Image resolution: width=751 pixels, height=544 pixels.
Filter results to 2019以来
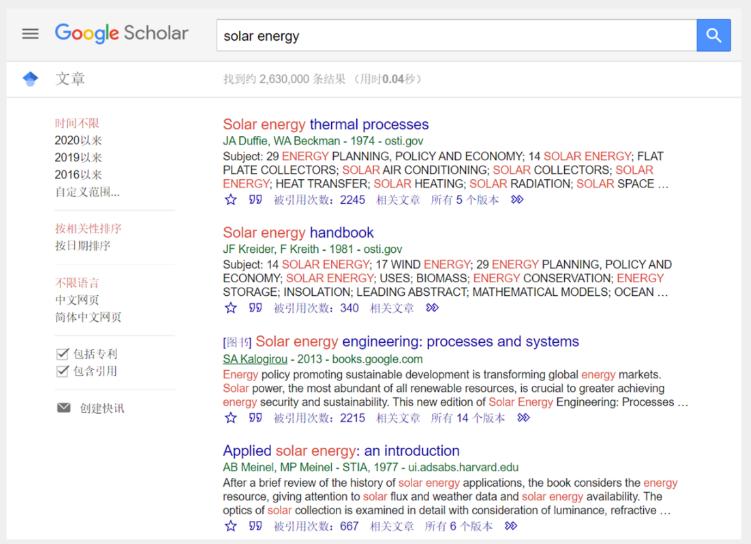click(78, 158)
